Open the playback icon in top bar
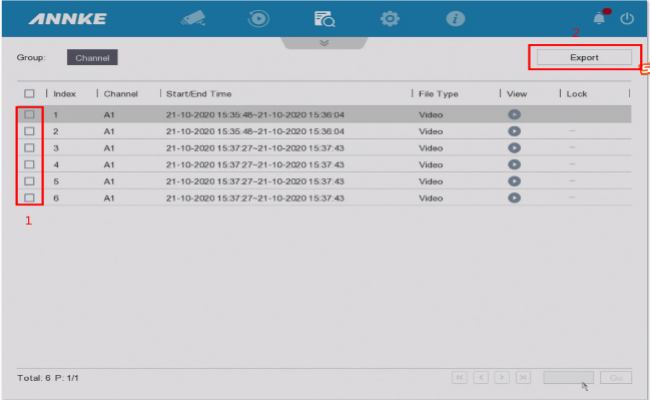Screen dimensions: 650x400 (259, 18)
